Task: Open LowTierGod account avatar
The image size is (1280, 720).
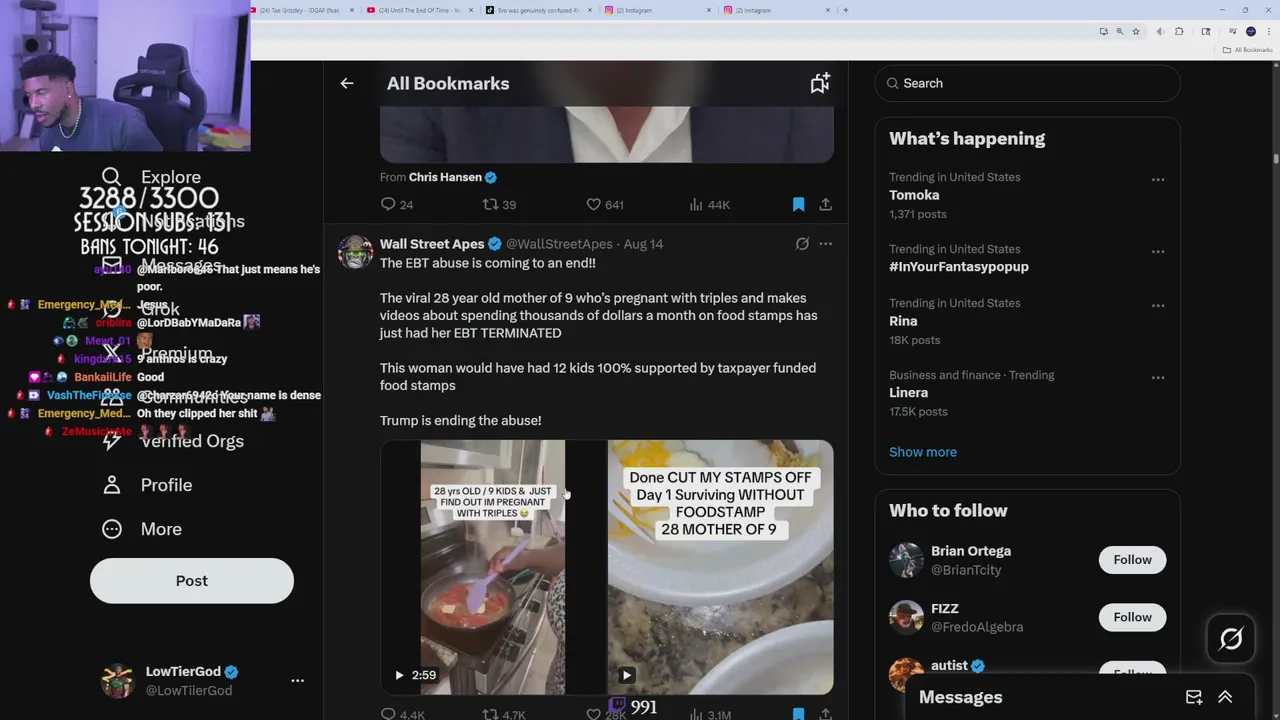Action: click(118, 680)
